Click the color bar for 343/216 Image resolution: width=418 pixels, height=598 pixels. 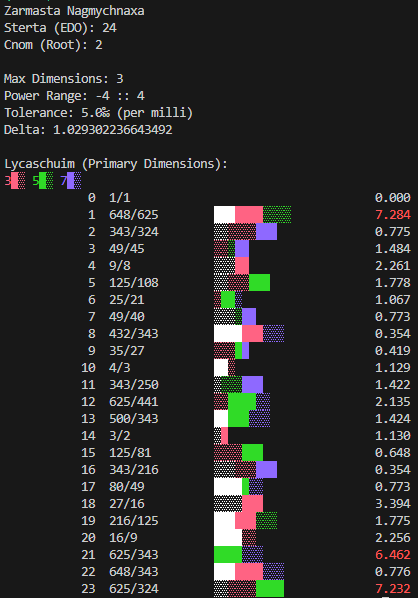(x=245, y=469)
